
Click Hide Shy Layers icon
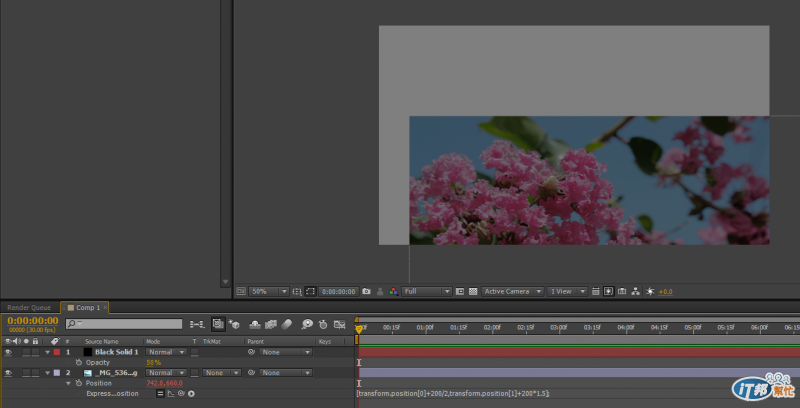[x=255, y=324]
